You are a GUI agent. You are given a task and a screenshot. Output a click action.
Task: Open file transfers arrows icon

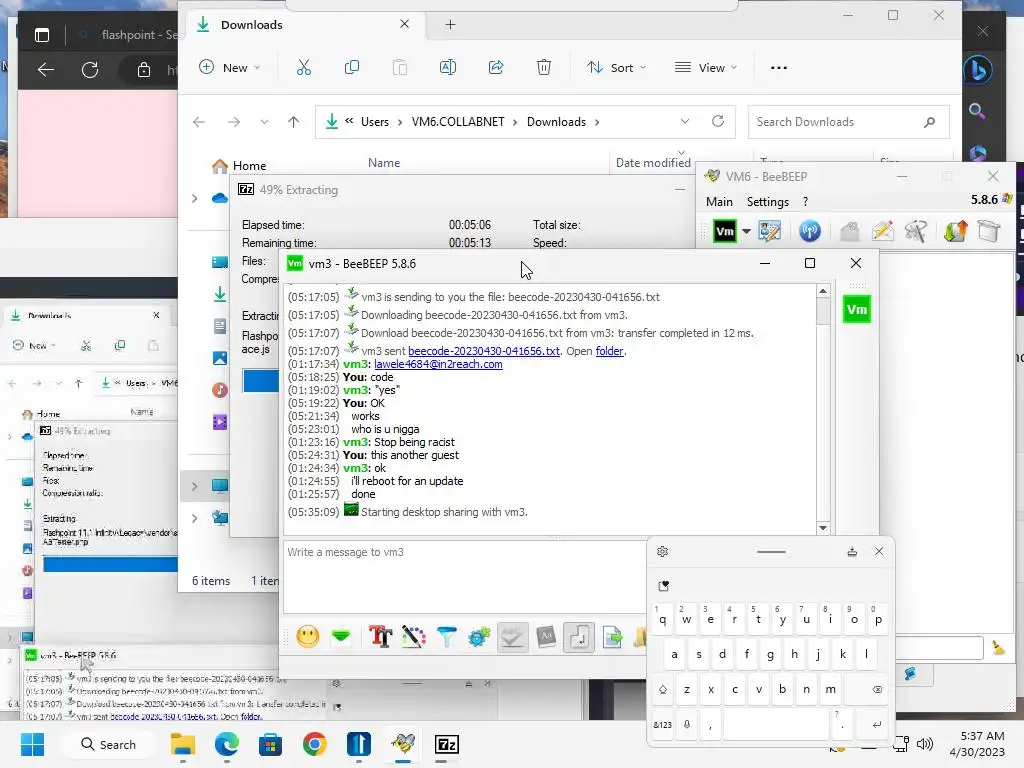955,231
